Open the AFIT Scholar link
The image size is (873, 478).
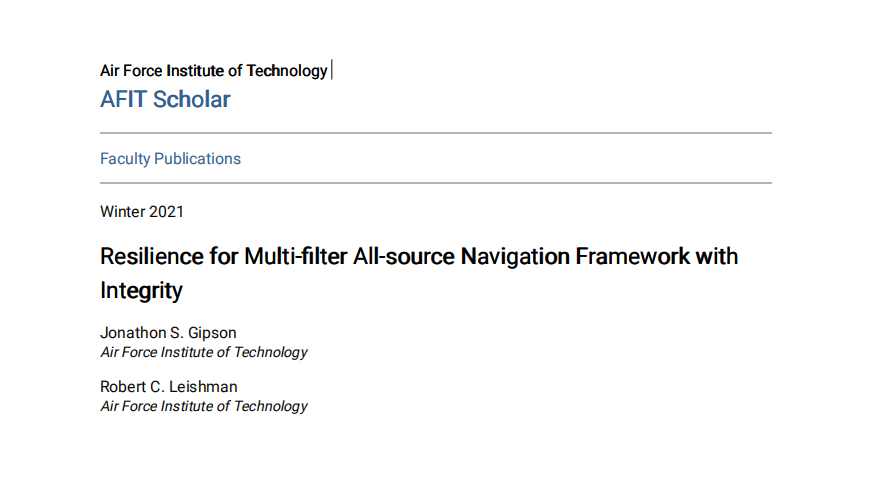(165, 100)
